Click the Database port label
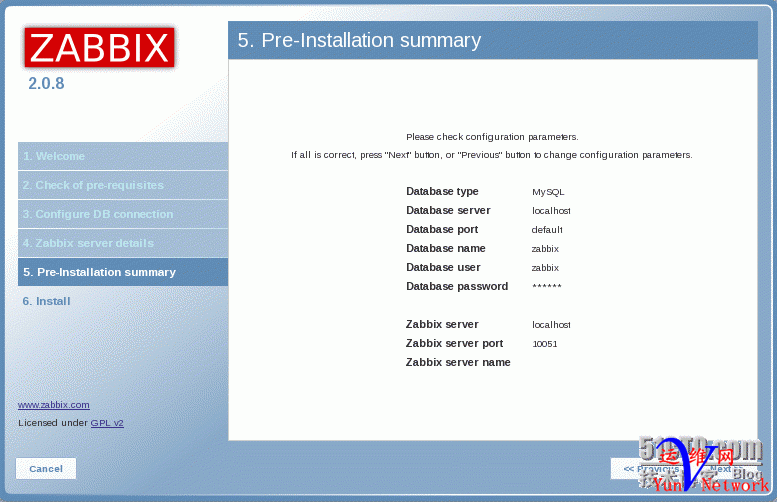777x502 pixels. click(x=442, y=229)
